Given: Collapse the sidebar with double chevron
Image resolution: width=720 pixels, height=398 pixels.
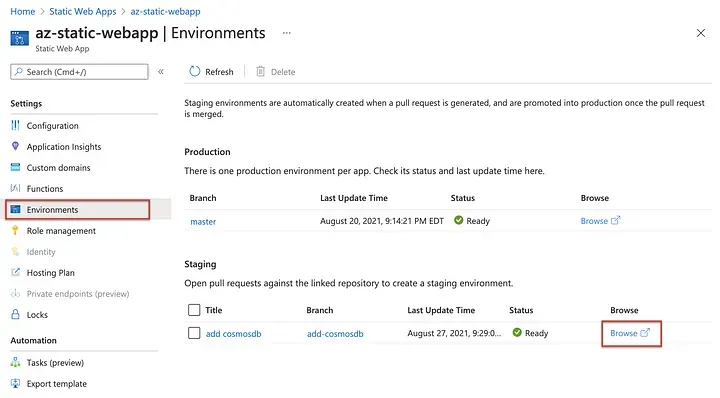Looking at the screenshot, I should pos(161,72).
